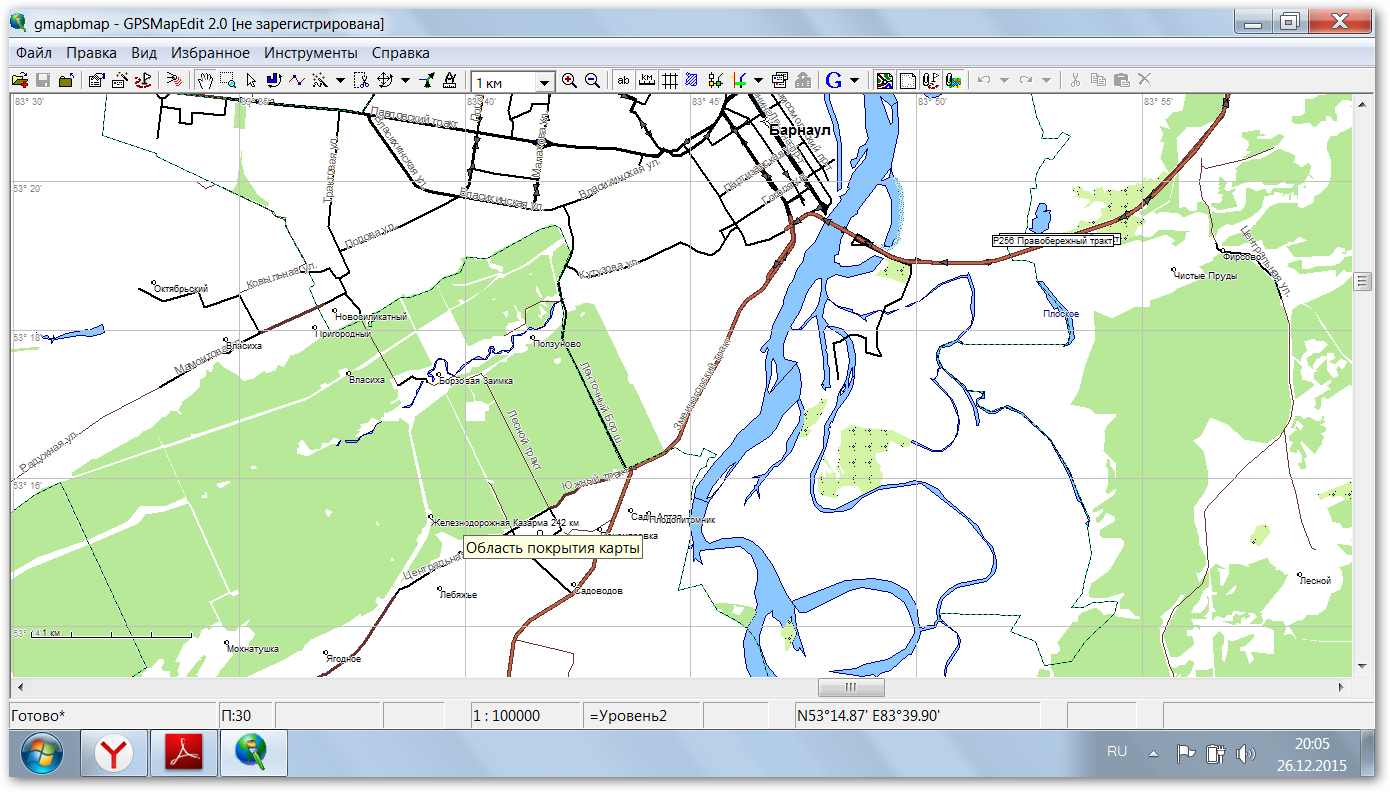Expand the Redo history dropdown

coord(1046,80)
